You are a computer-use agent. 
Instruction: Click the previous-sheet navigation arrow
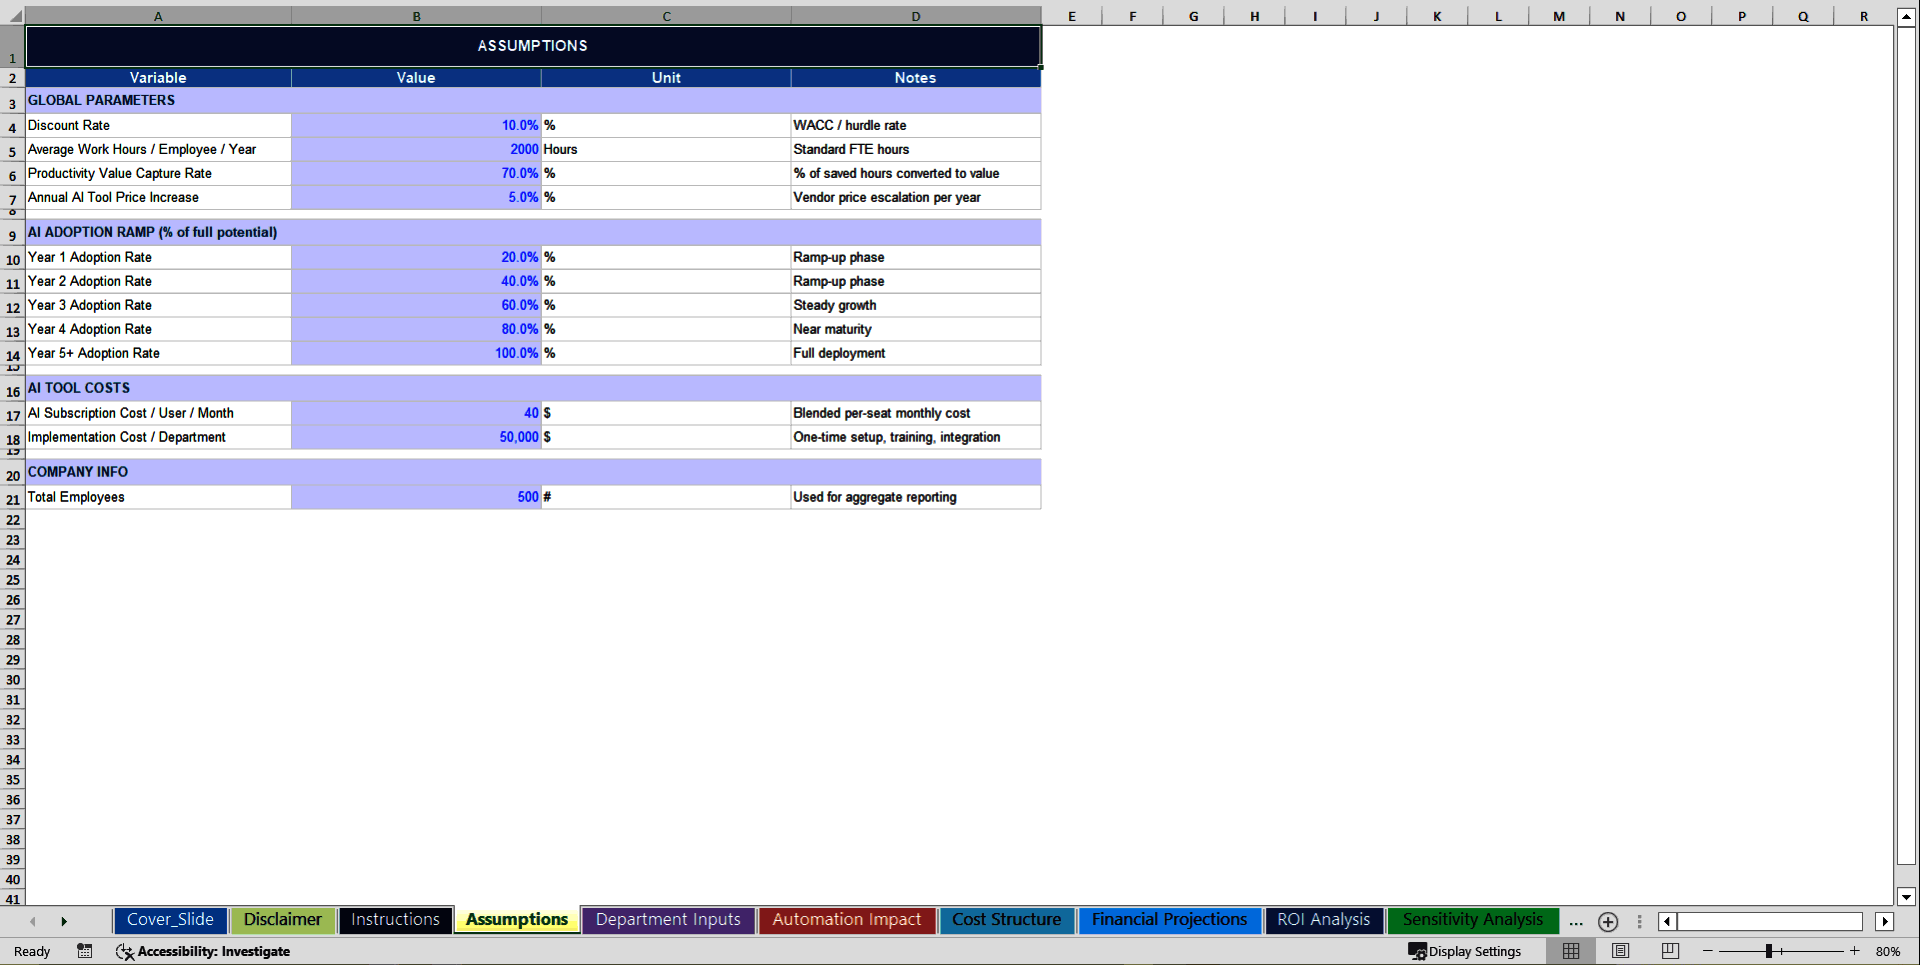[x=33, y=921]
